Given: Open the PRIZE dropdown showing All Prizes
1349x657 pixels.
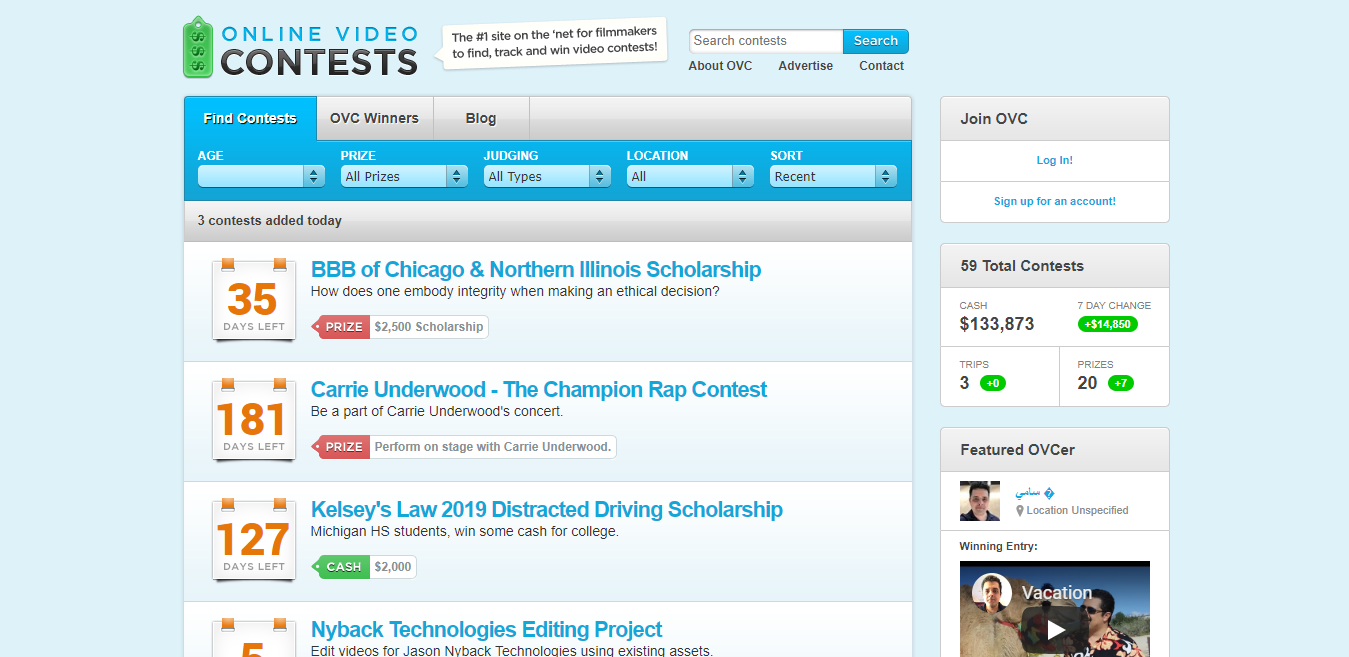Looking at the screenshot, I should pyautogui.click(x=404, y=176).
